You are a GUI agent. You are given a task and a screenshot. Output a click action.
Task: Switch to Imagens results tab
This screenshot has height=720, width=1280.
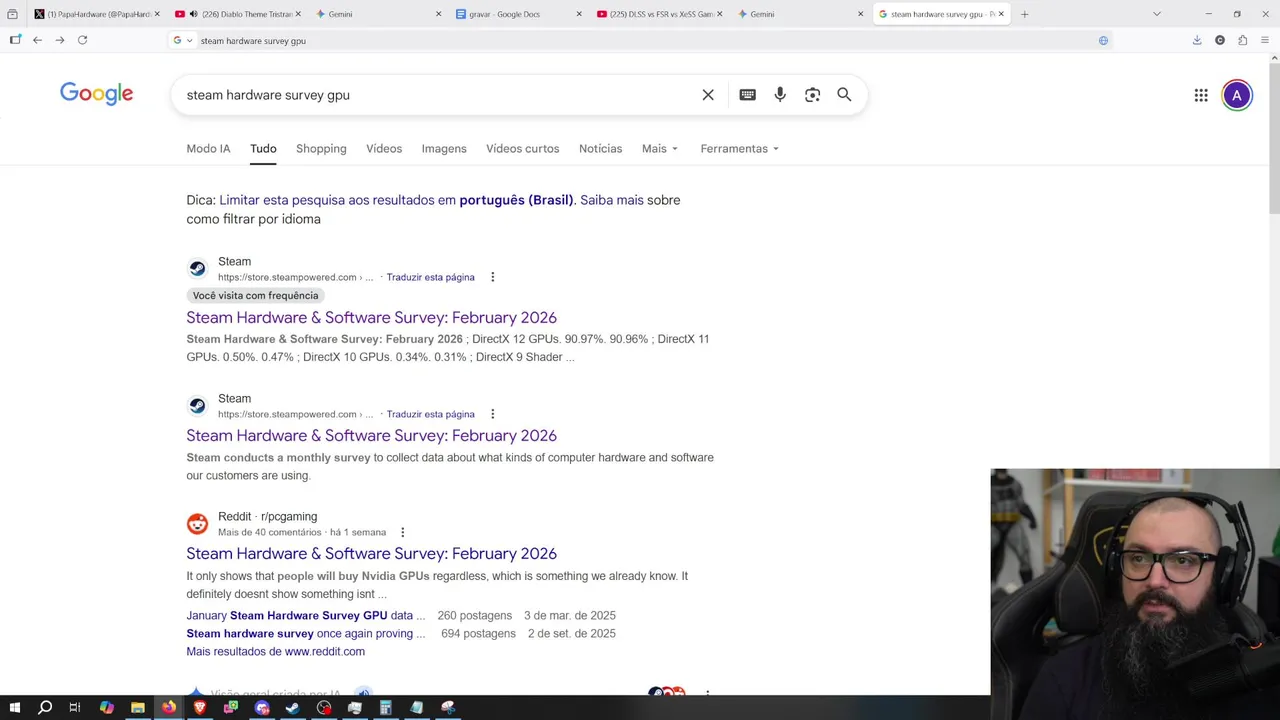point(444,148)
